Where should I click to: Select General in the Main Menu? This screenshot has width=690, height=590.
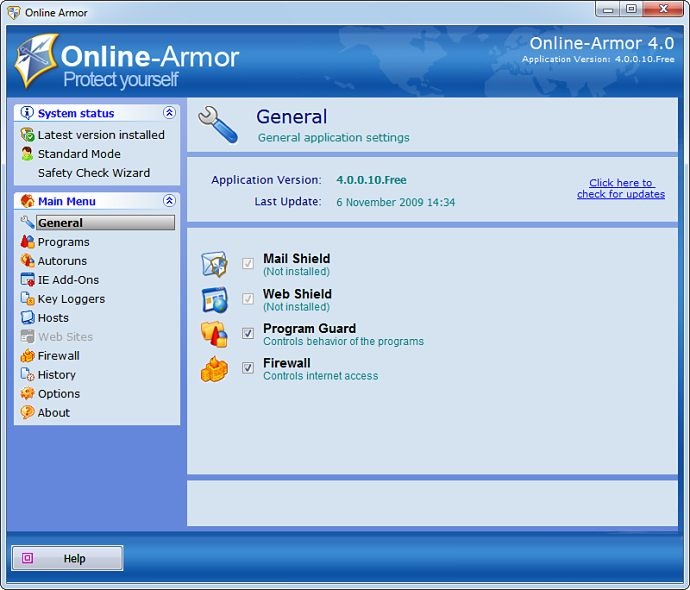[60, 223]
